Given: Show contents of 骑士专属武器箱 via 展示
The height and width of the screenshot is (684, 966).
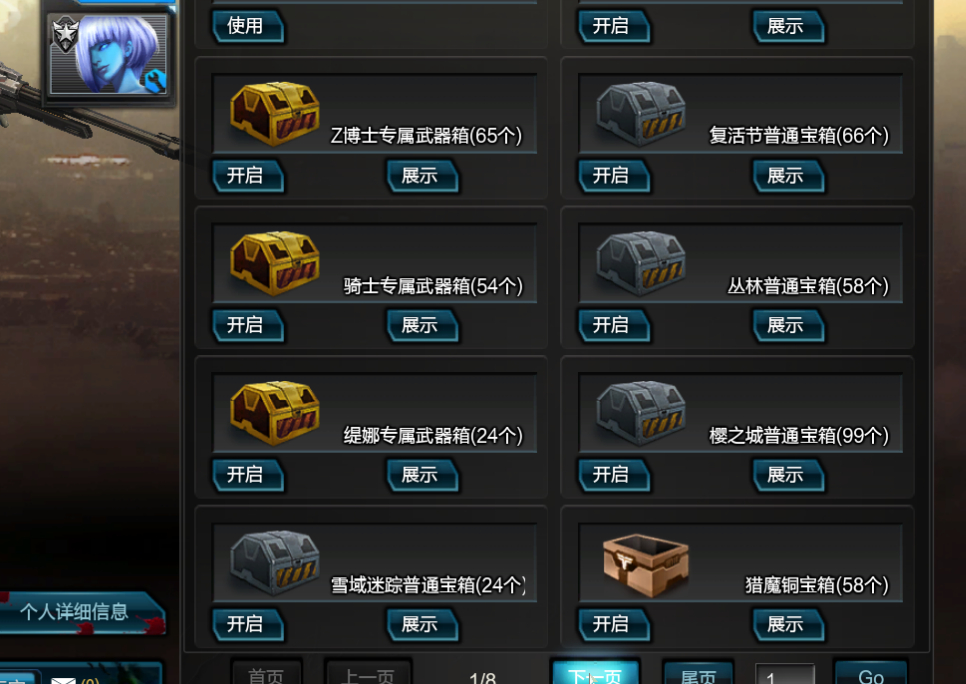Looking at the screenshot, I should 423,325.
